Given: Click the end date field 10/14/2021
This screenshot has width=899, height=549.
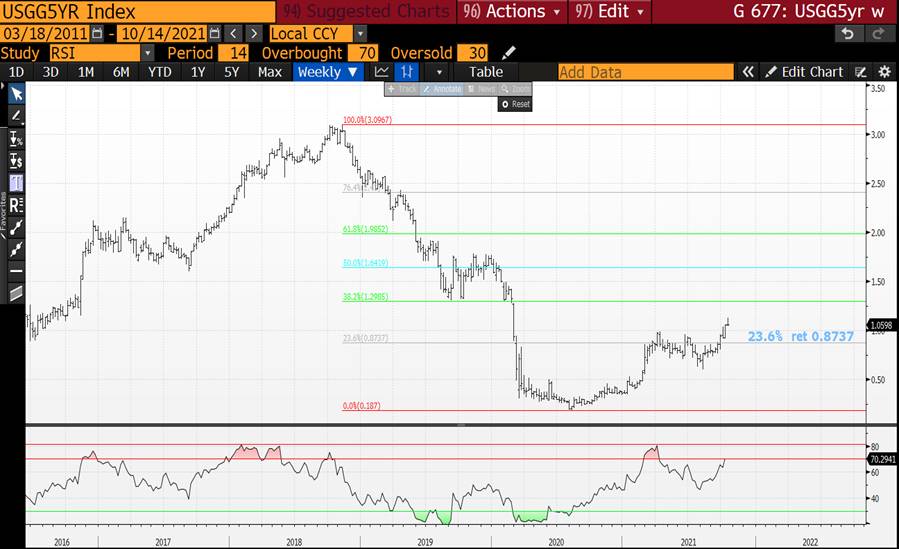Looking at the screenshot, I should 163,34.
